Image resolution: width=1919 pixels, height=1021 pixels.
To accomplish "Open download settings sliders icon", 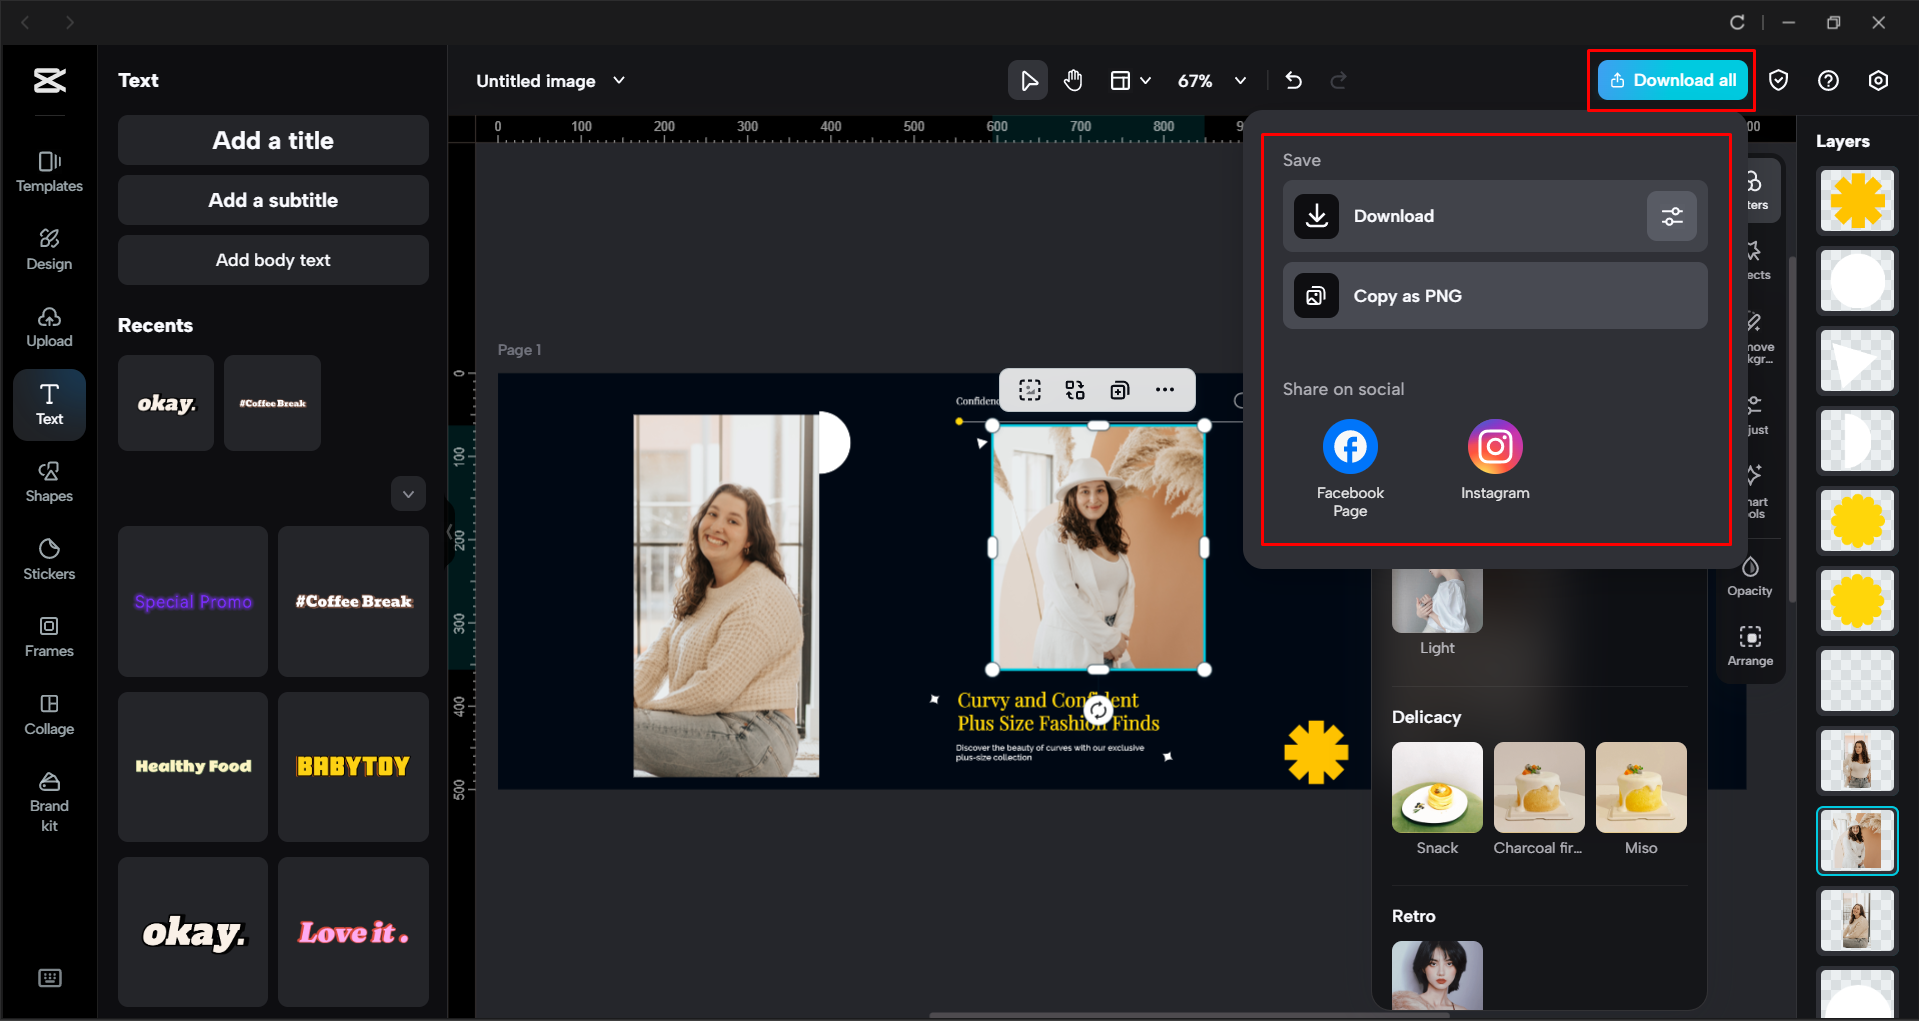I will [x=1671, y=216].
